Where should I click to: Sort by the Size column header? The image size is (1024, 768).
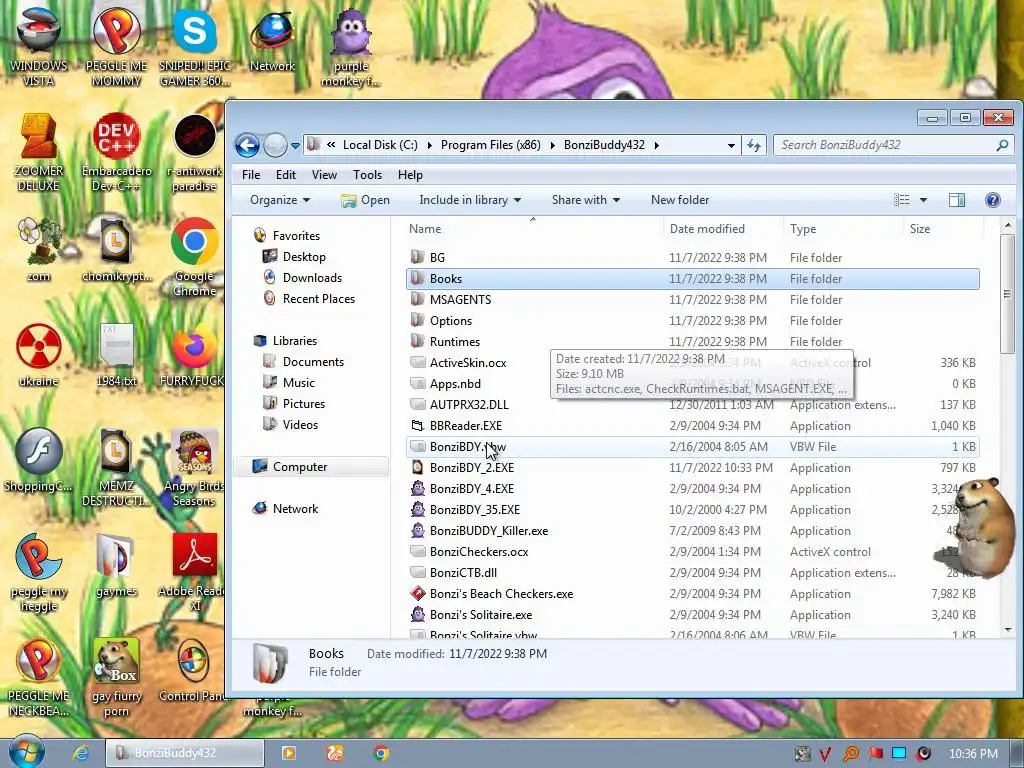943,229
